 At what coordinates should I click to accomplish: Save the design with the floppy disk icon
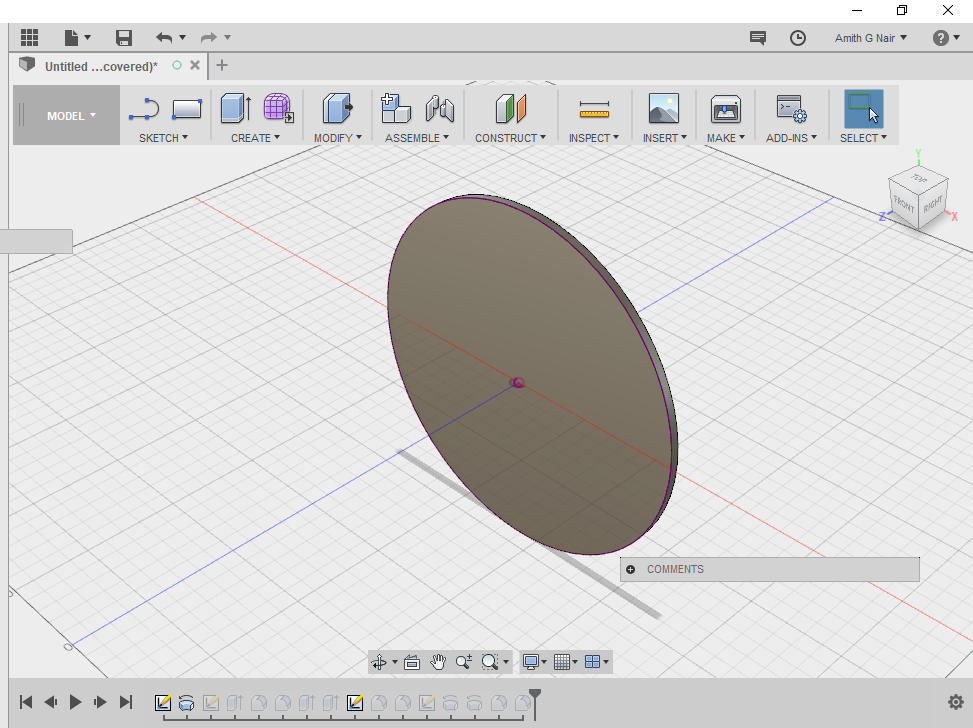124,38
